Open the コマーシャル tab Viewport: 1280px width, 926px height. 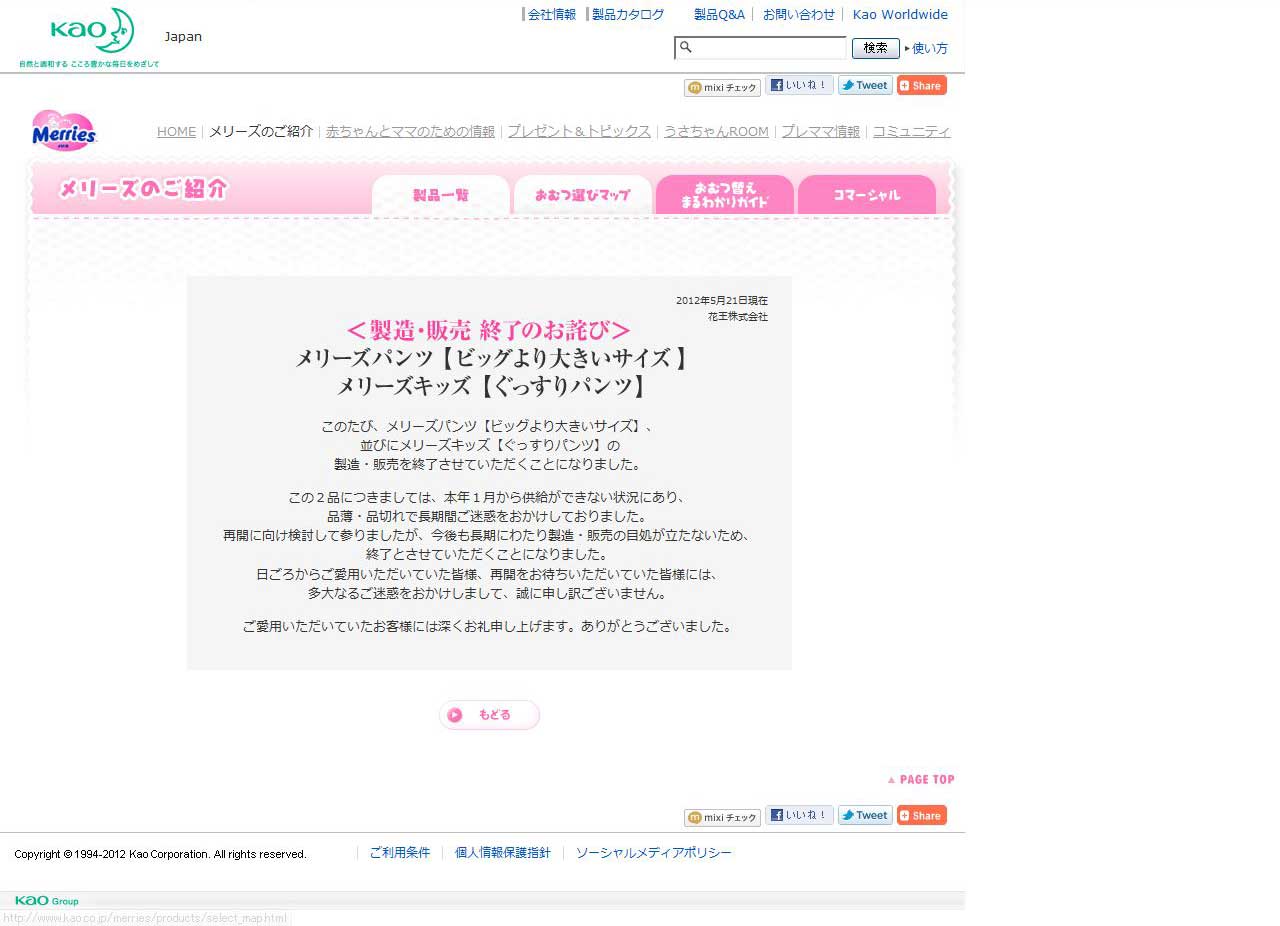[866, 196]
